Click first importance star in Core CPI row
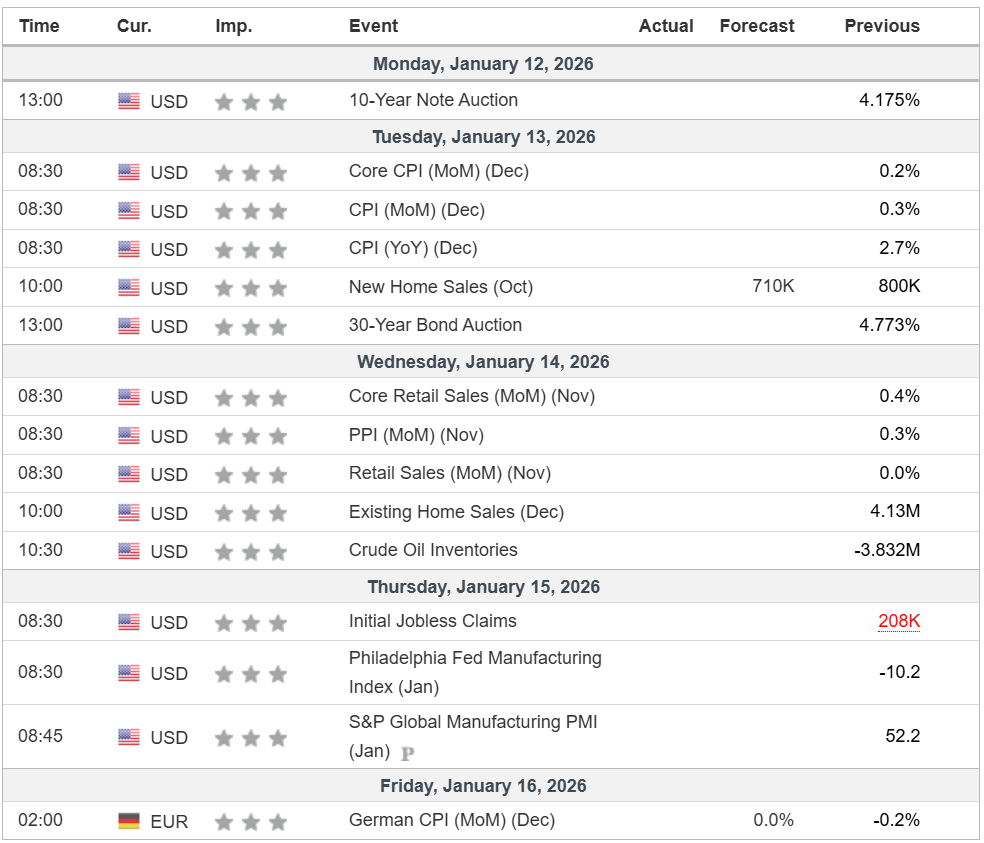The width and height of the screenshot is (984, 843). coord(224,173)
